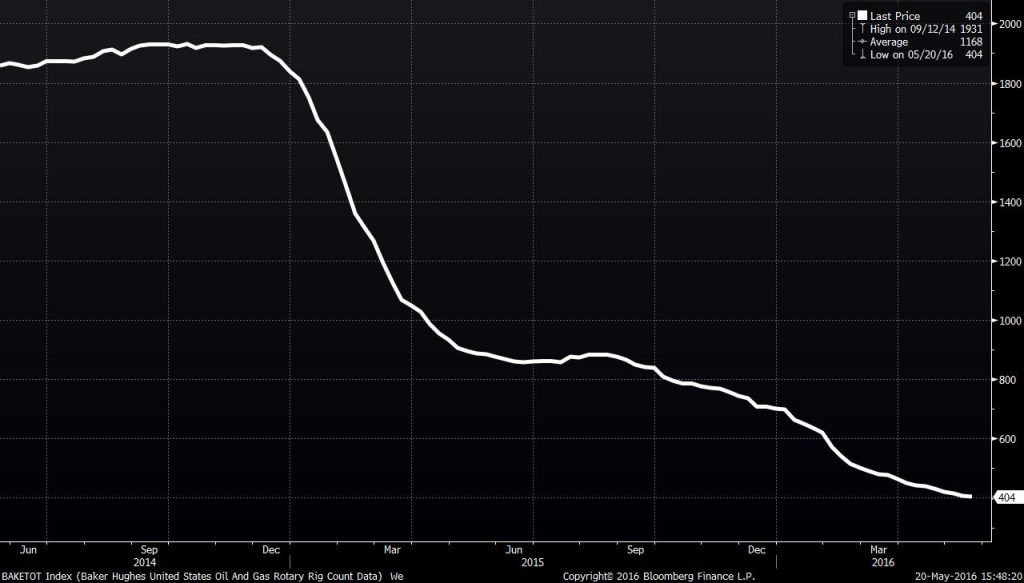Image resolution: width=1024 pixels, height=583 pixels.
Task: Select the Low on 05/20/16 legend entry
Action: pyautogui.click(x=912, y=54)
